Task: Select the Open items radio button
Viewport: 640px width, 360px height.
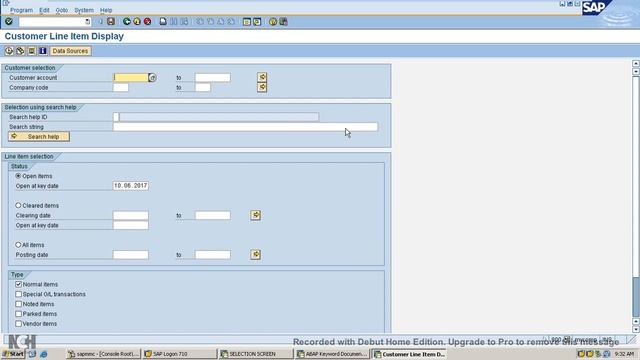Action: coord(18,176)
